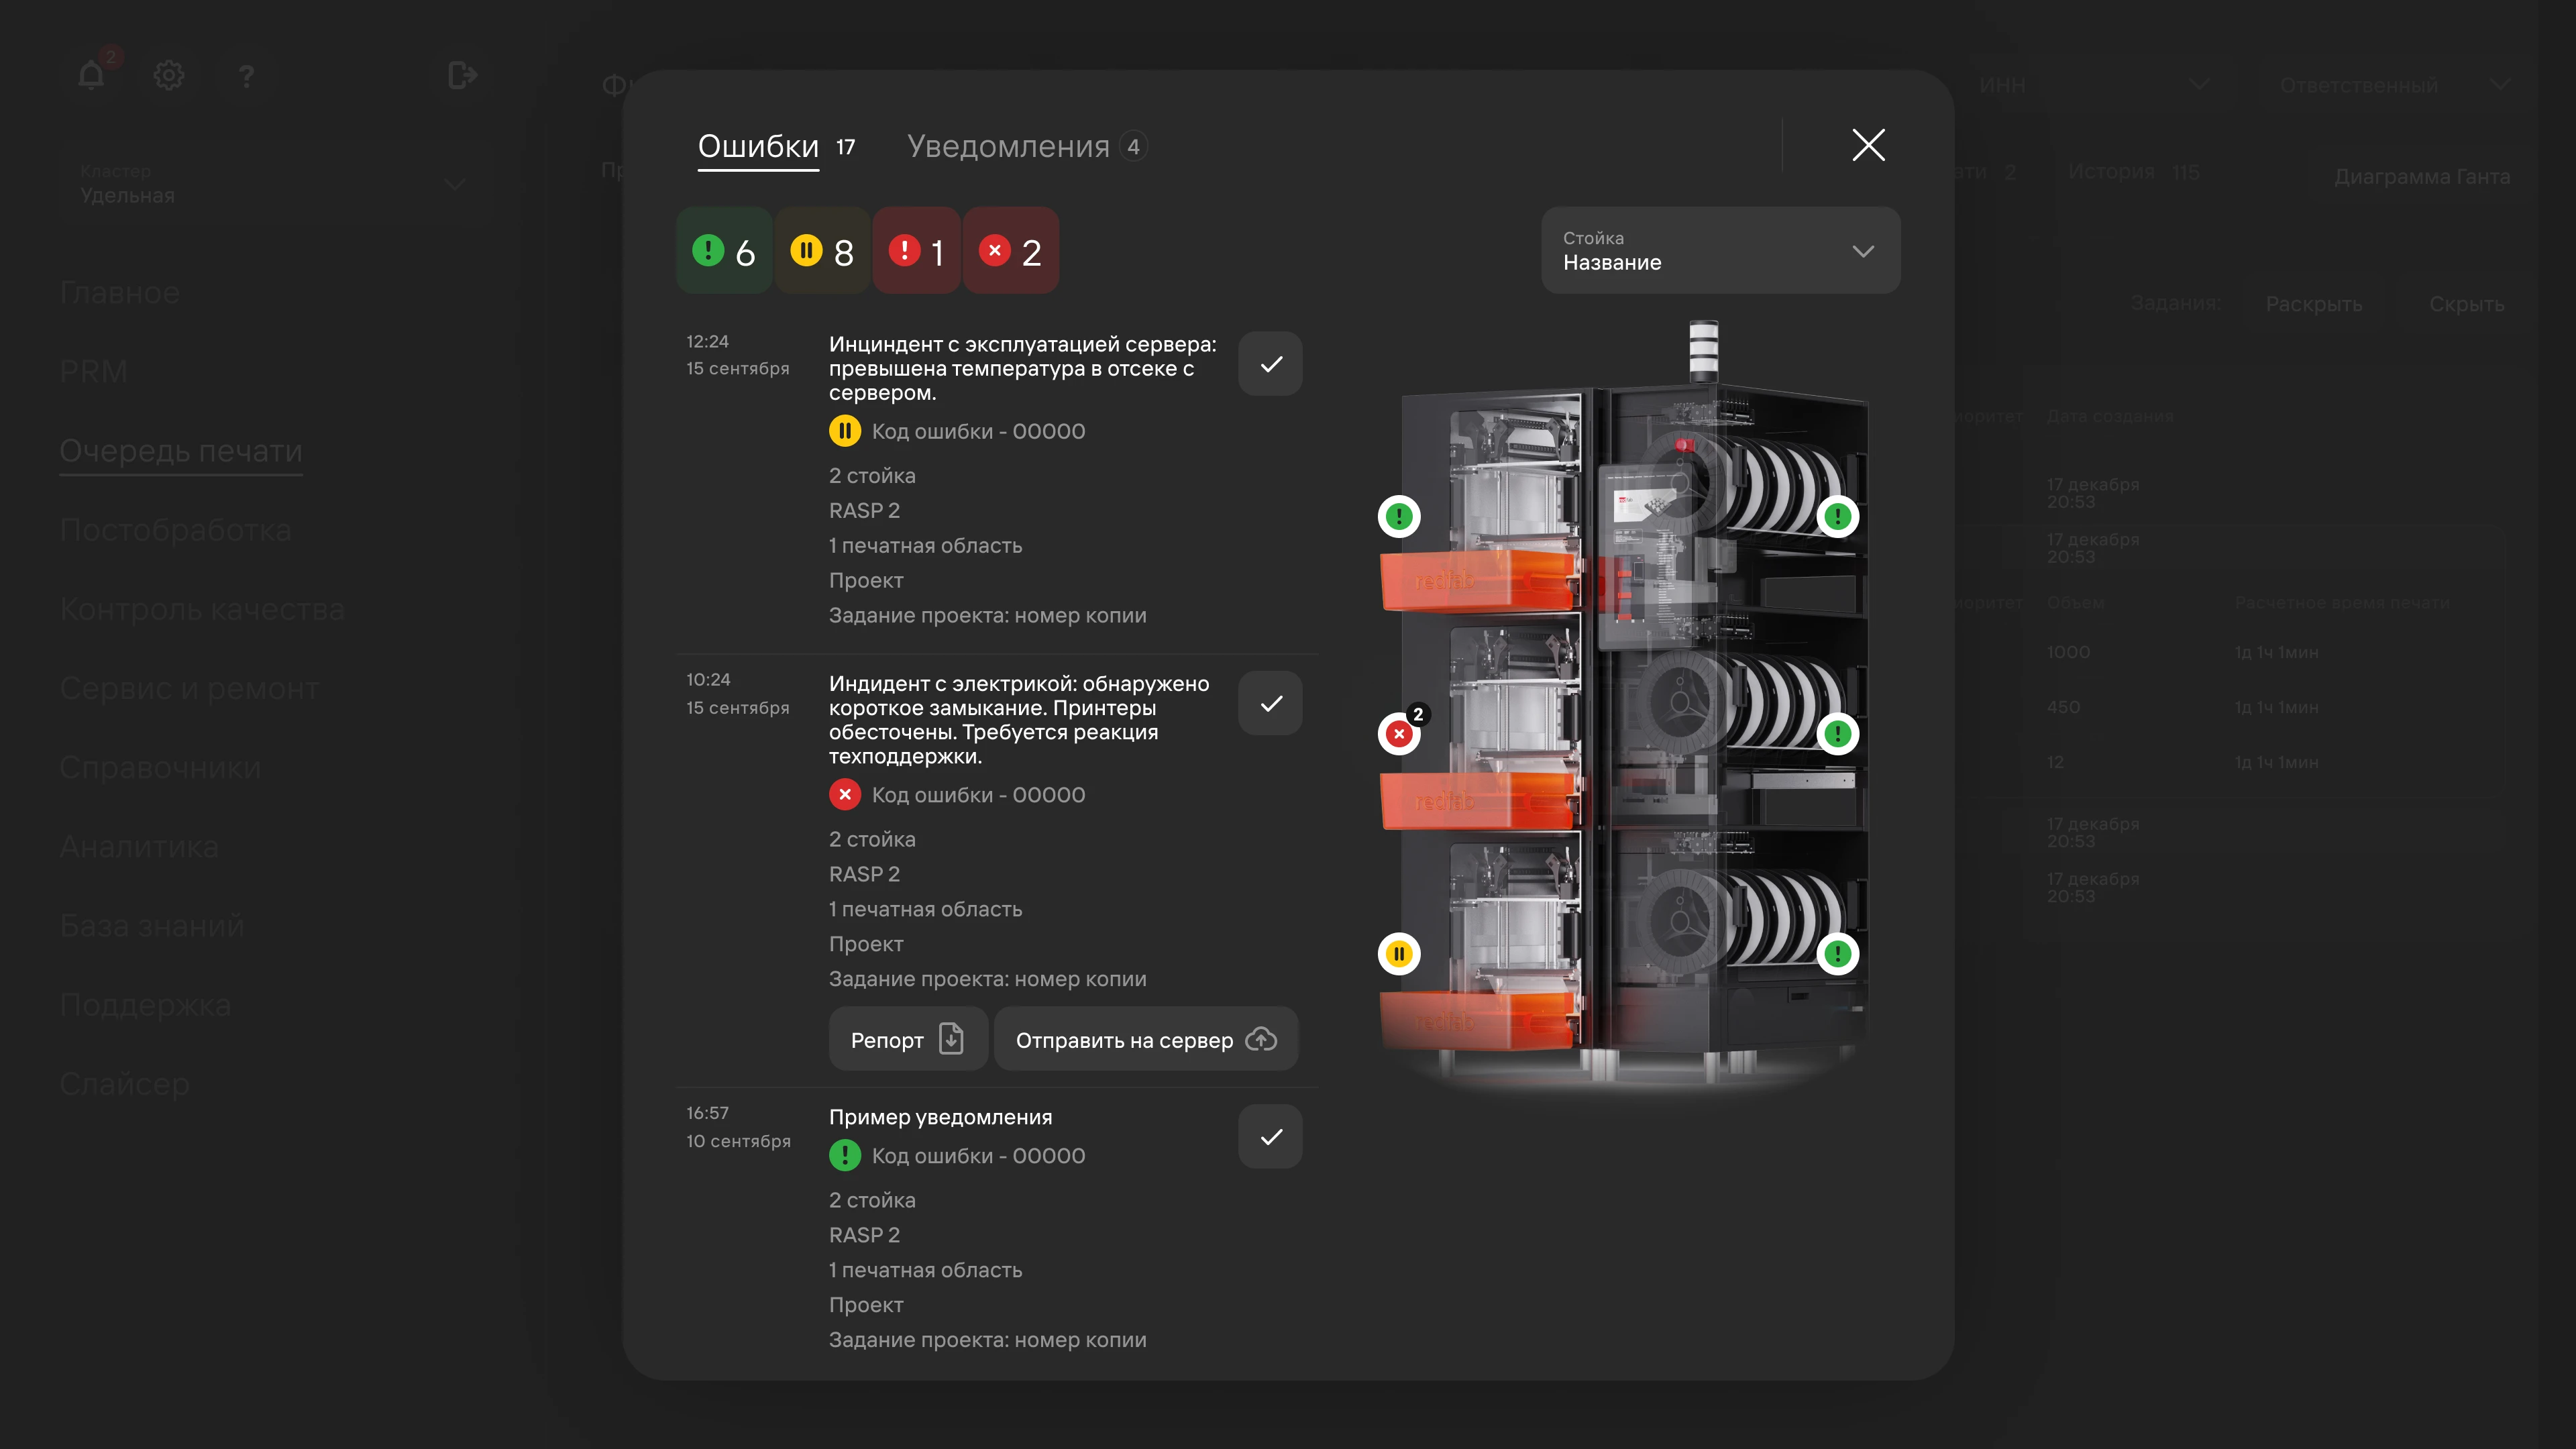Click incident text about server temperature
This screenshot has height=1449, width=2576.
(x=1023, y=368)
